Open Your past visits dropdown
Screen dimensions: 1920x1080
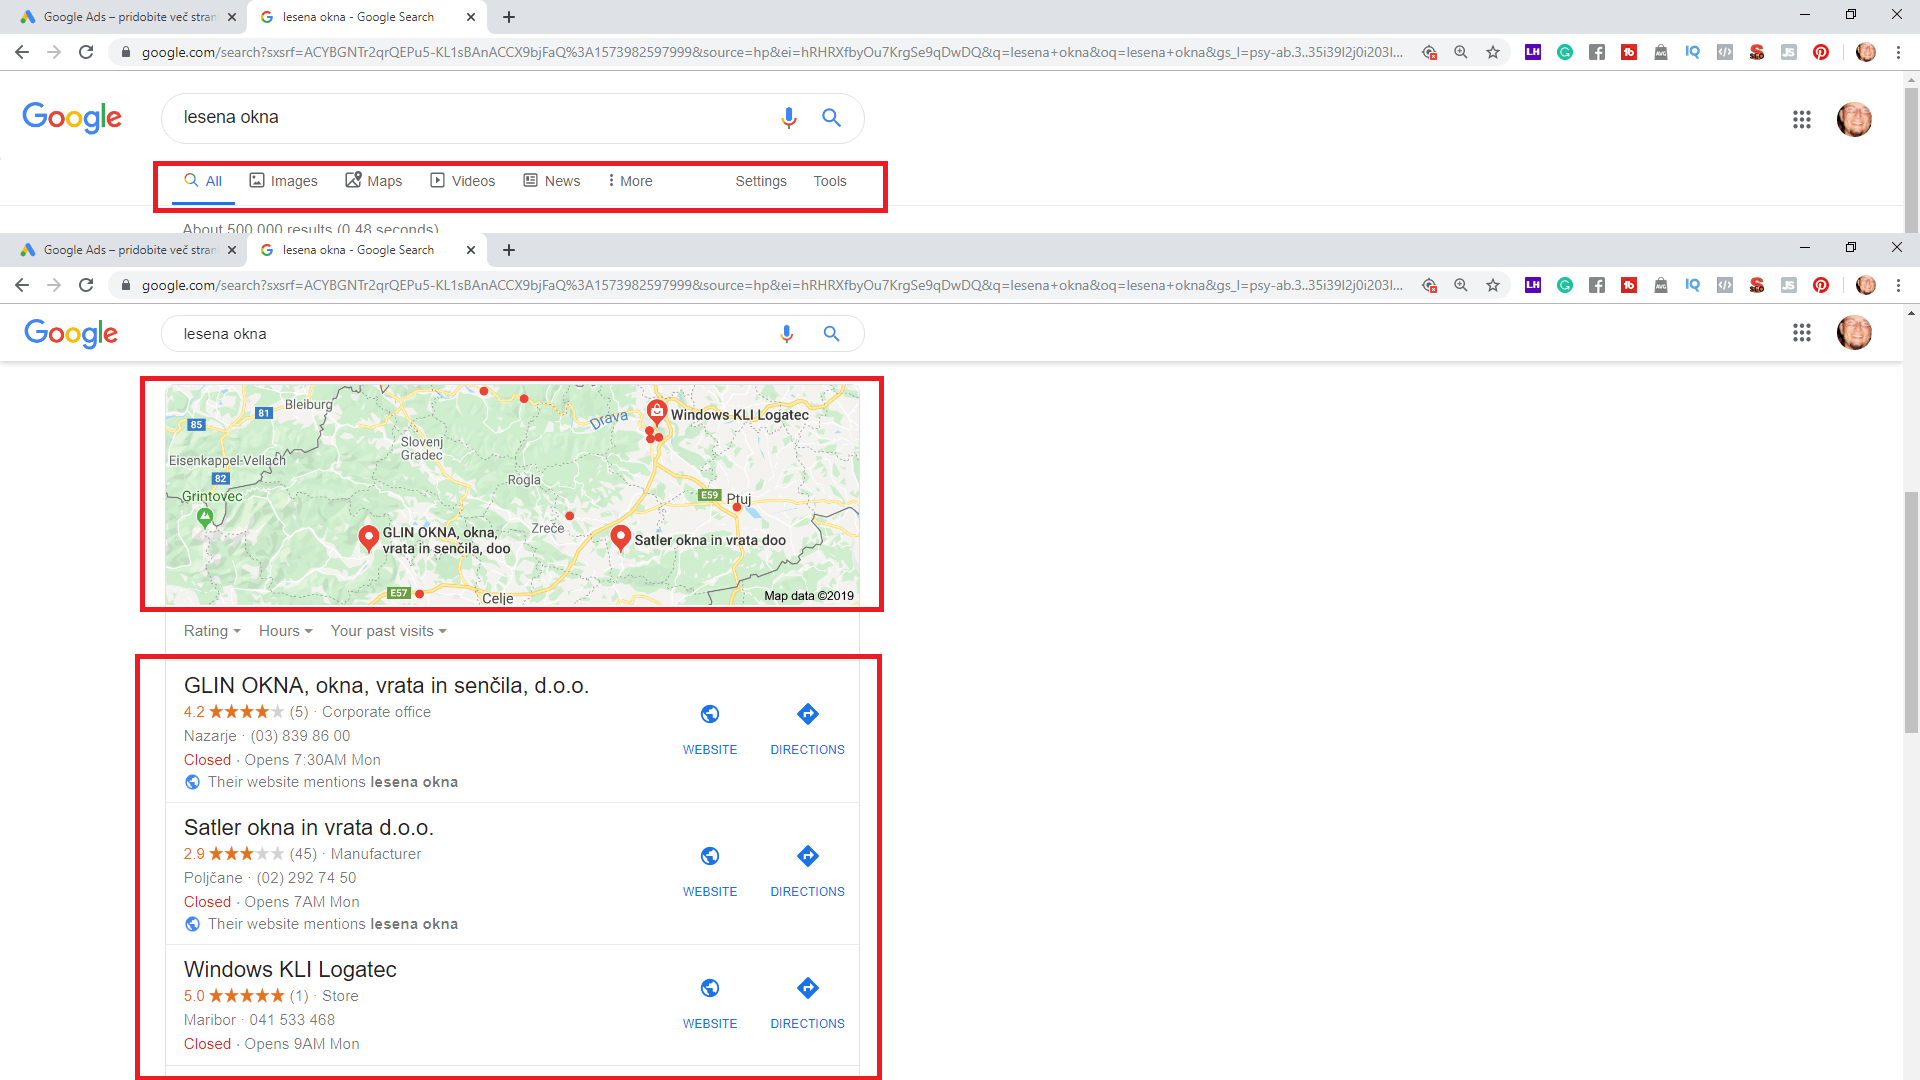pos(388,631)
